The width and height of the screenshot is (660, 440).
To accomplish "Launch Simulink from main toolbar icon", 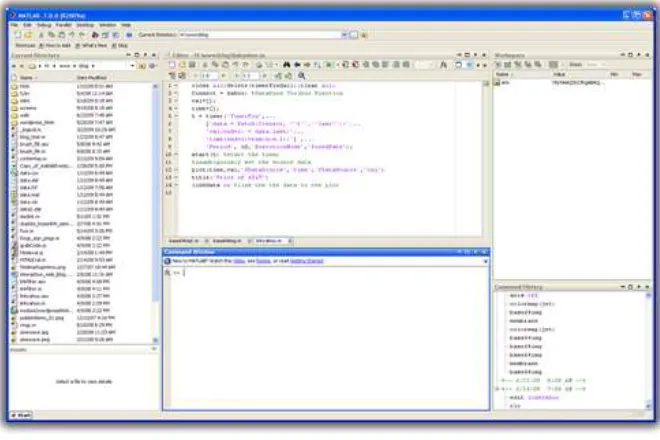I will pos(95,35).
